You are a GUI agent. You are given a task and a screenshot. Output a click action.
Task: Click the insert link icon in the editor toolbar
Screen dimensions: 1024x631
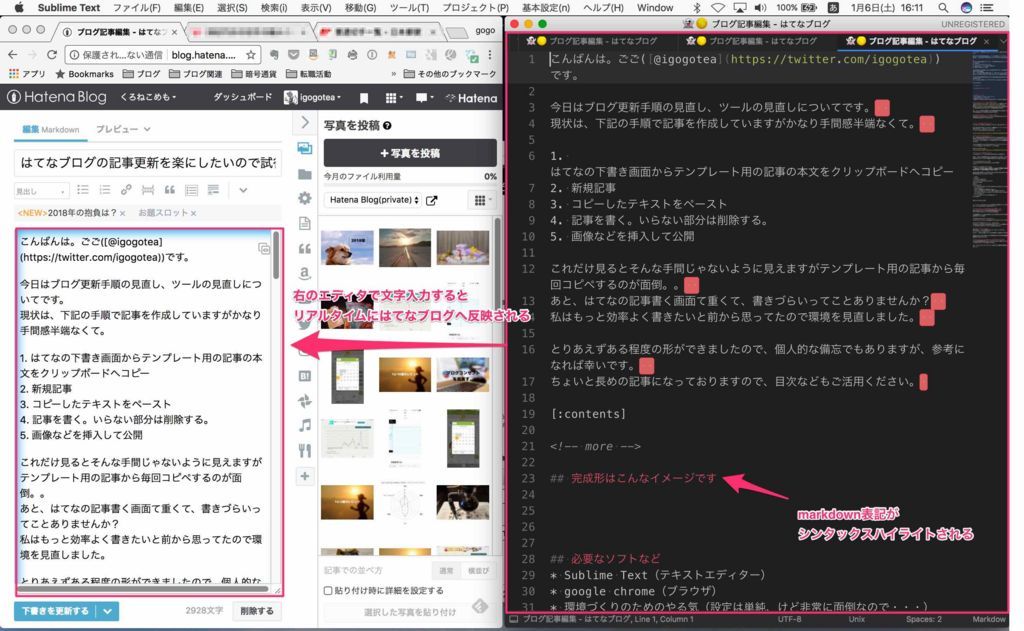pyautogui.click(x=126, y=189)
